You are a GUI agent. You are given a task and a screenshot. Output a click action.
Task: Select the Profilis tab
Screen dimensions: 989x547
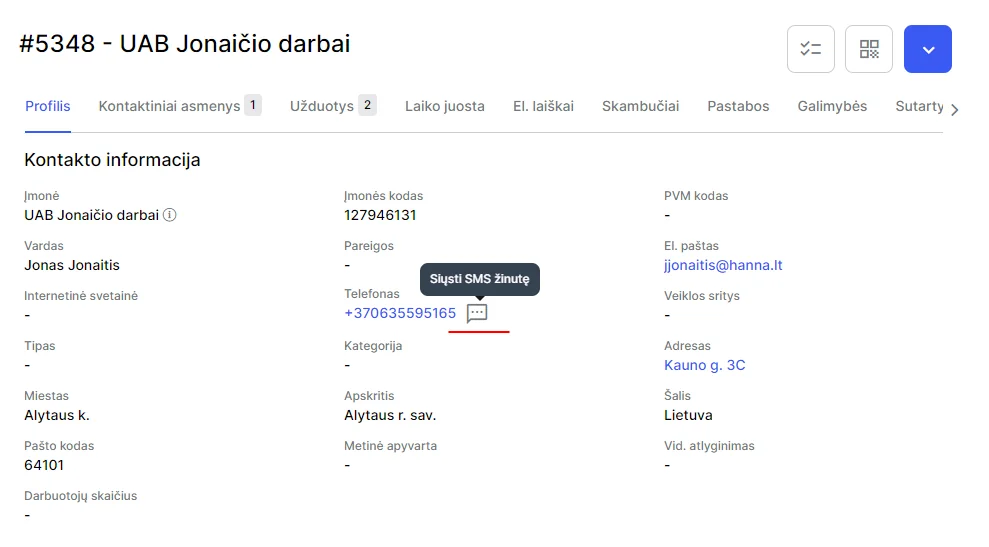[47, 106]
